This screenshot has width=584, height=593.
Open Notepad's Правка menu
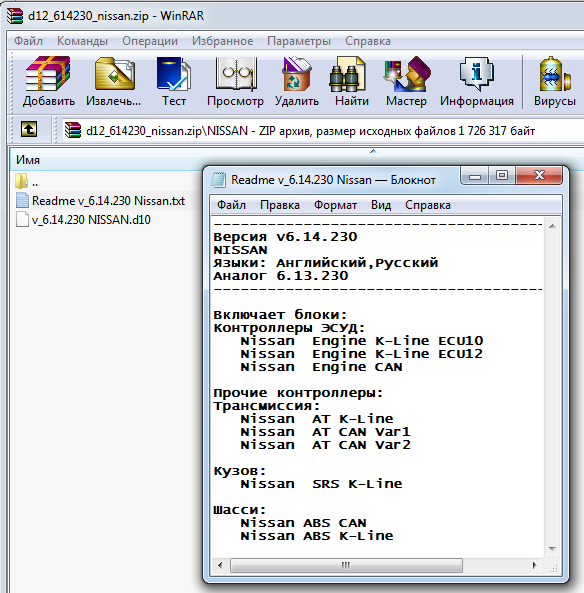[x=280, y=205]
